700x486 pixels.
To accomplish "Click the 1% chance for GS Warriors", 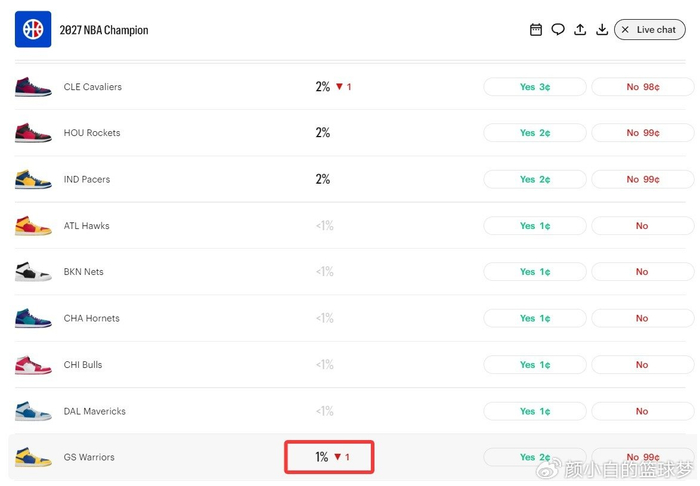I will pos(321,457).
